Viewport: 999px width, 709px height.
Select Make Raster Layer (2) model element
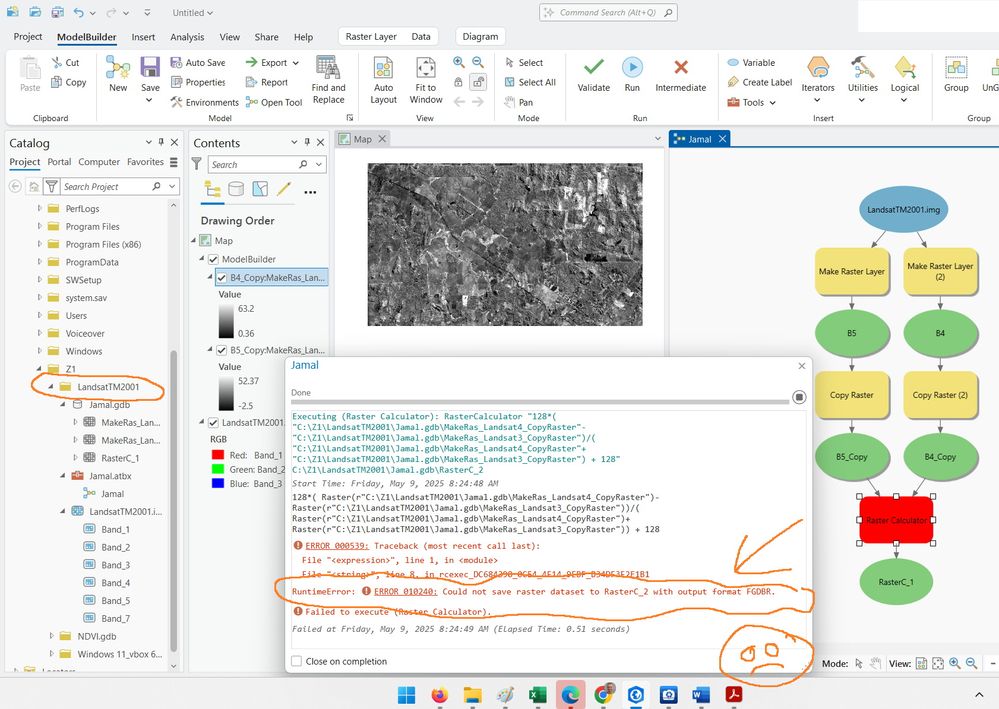coord(940,271)
